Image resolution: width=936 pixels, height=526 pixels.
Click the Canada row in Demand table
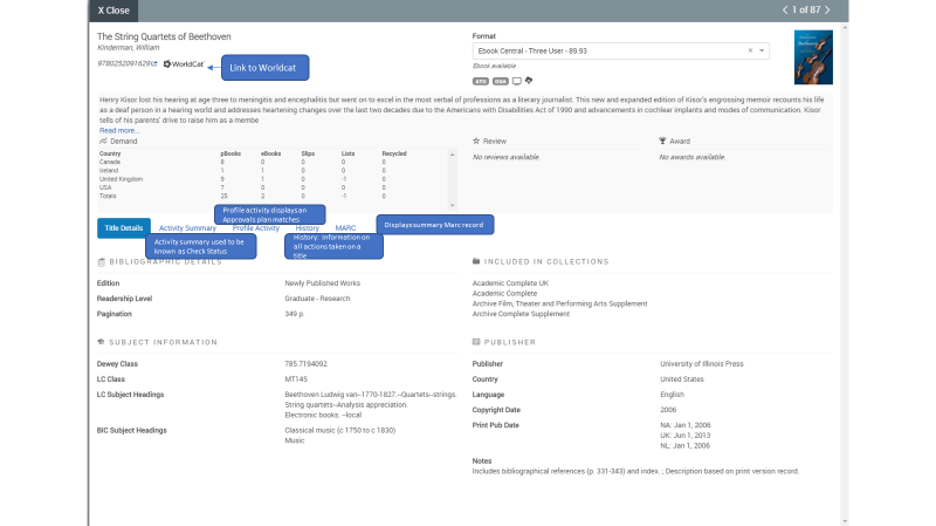(x=272, y=162)
